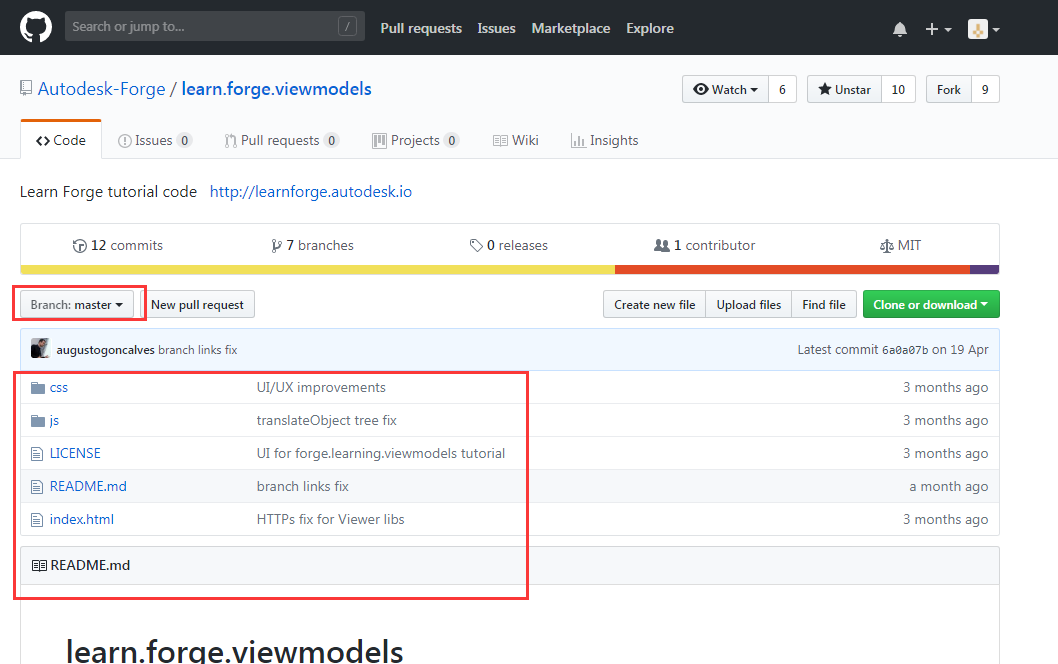Click the orange-red language bar segment
Viewport: 1058px width, 664px height.
click(x=792, y=270)
